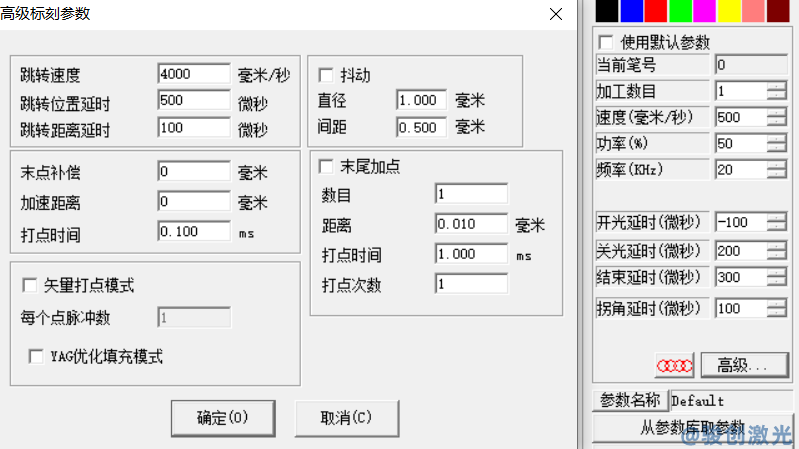799x449 pixels.
Task: Click the 功率(%) value field
Action: 741,143
